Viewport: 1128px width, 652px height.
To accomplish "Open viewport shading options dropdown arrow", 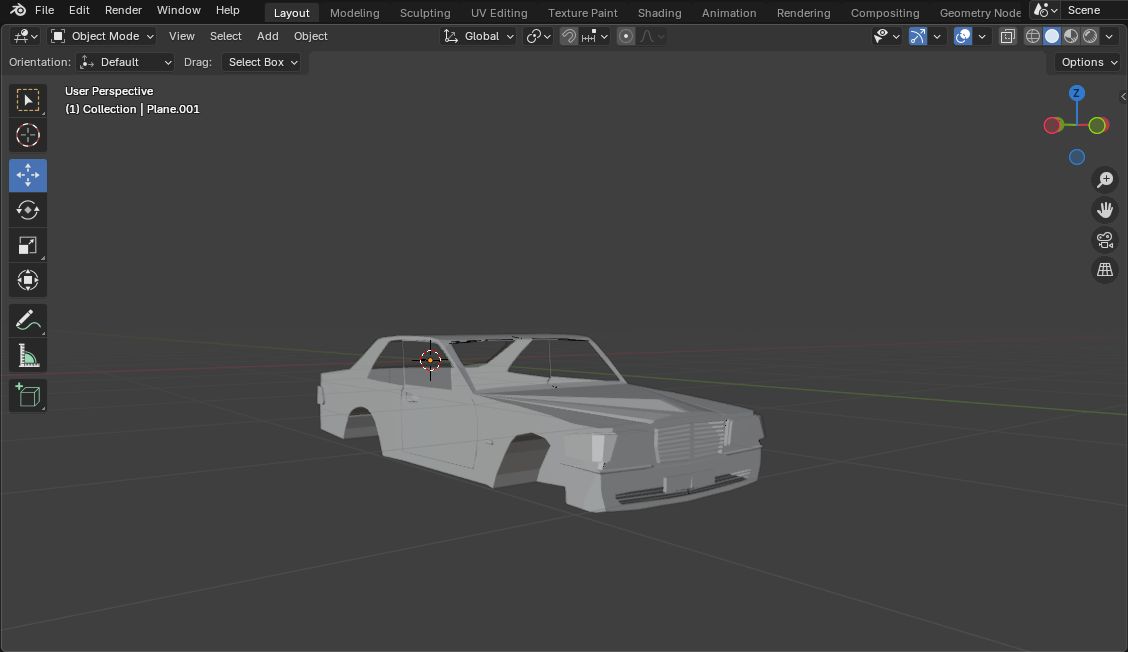I will (x=1109, y=36).
